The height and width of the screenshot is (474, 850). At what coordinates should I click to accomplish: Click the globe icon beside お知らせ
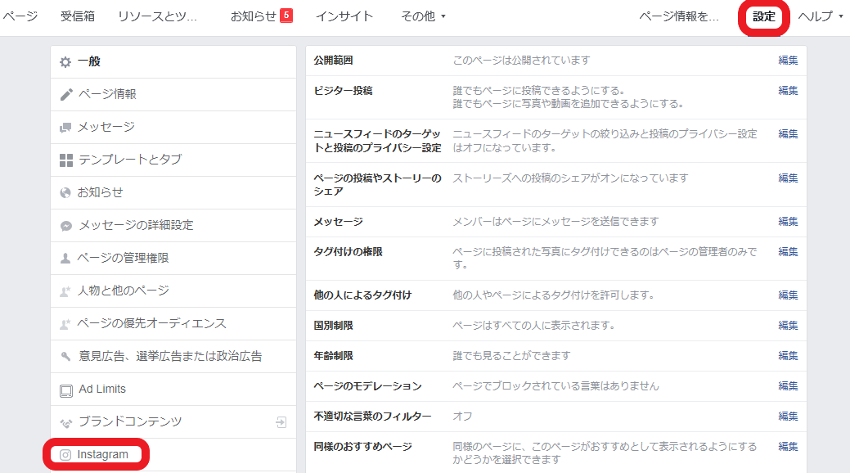point(66,192)
